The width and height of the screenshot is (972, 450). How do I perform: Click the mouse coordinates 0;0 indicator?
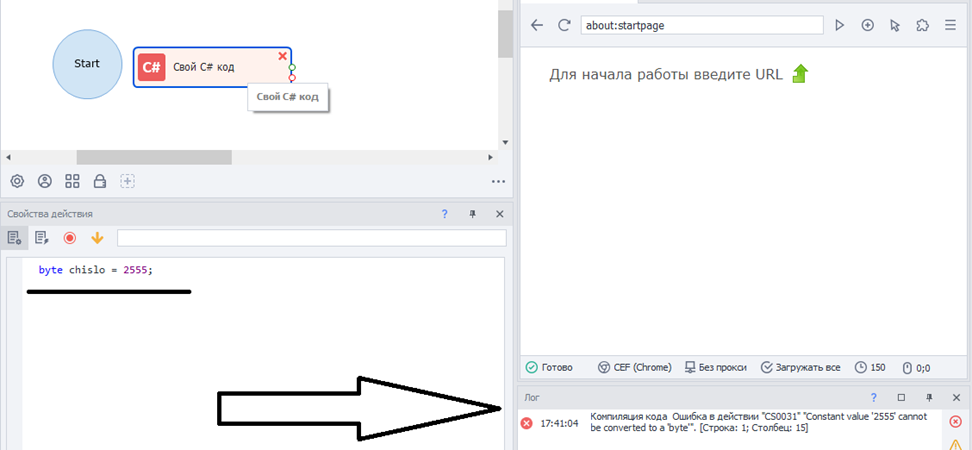pos(916,368)
